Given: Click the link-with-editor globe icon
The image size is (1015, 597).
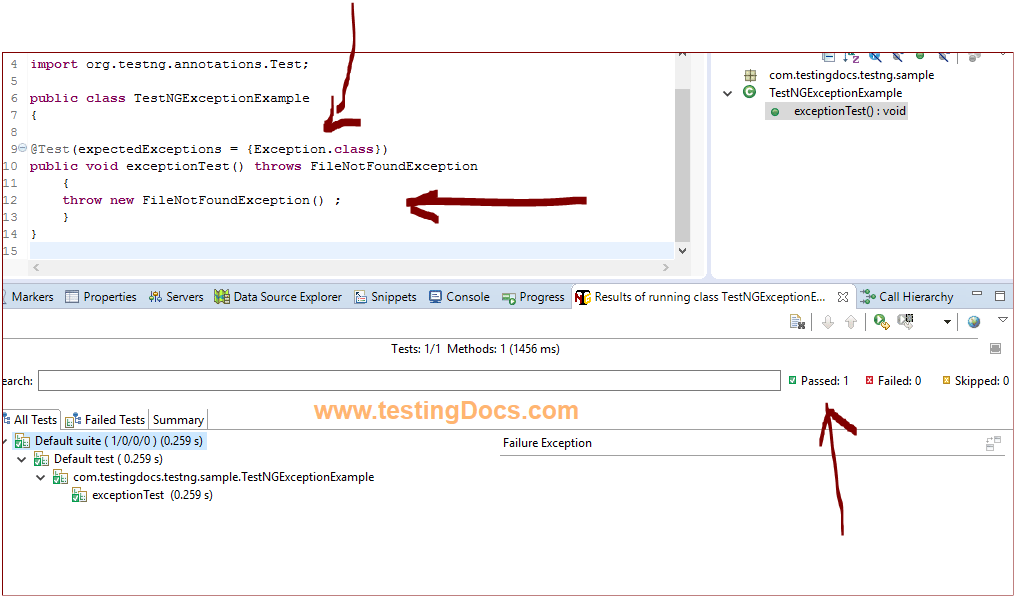Looking at the screenshot, I should (974, 321).
